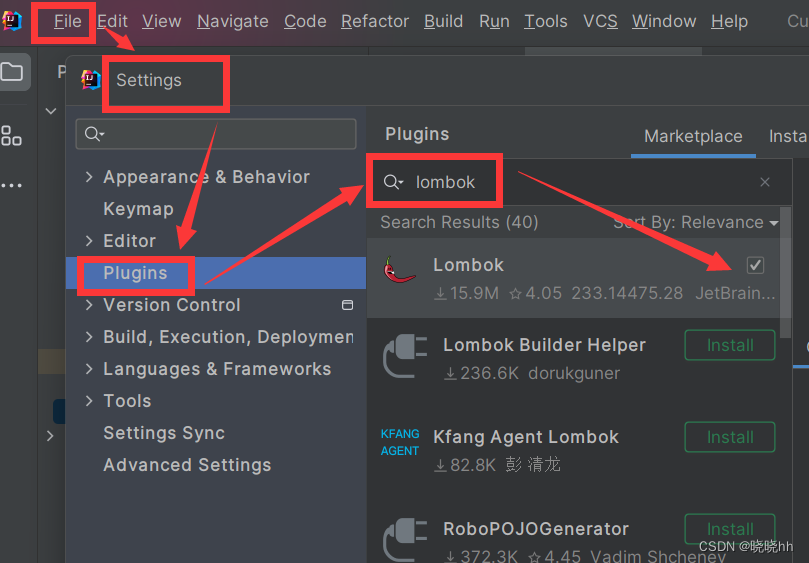Expand Appearance & Behavior settings
This screenshot has width=809, height=563.
(89, 177)
